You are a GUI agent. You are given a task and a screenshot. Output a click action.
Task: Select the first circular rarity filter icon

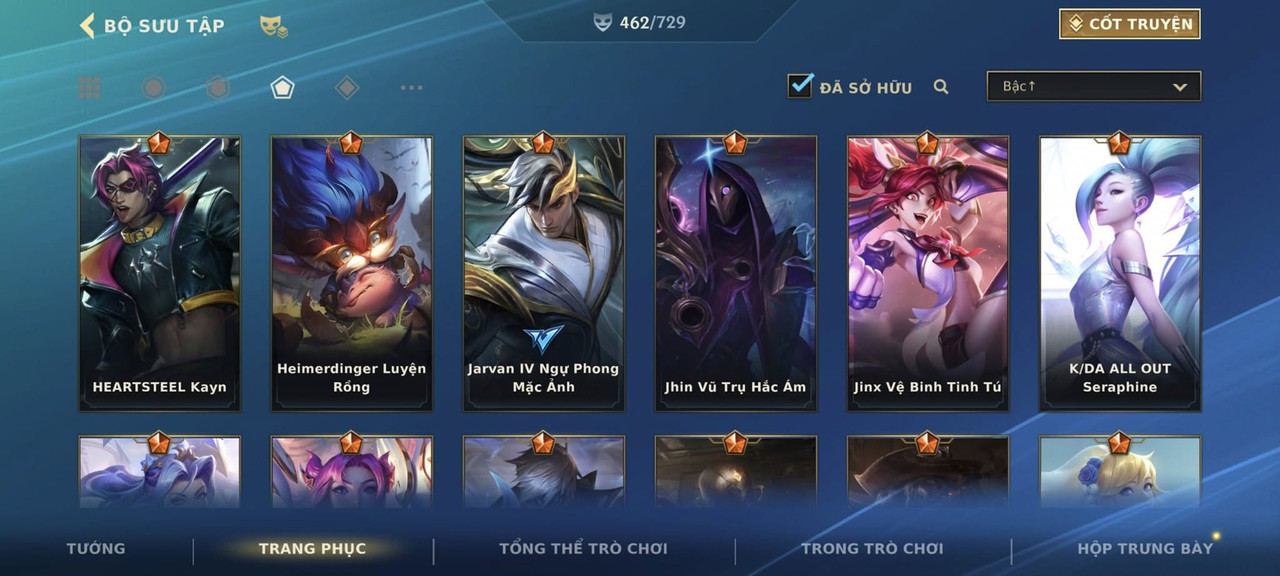coord(153,88)
